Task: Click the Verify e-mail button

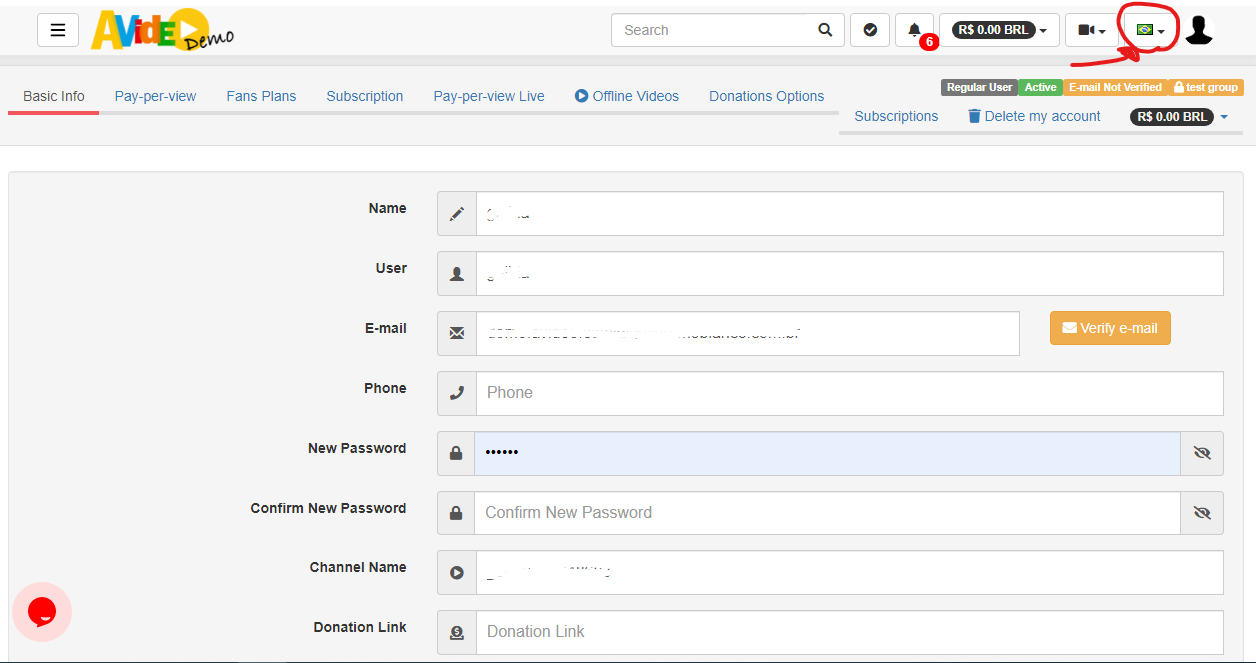Action: click(x=1110, y=327)
